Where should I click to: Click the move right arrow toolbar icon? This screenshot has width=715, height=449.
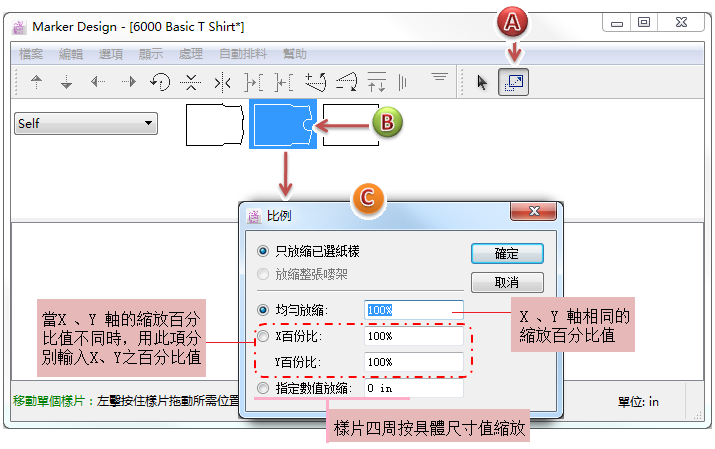coord(128,82)
